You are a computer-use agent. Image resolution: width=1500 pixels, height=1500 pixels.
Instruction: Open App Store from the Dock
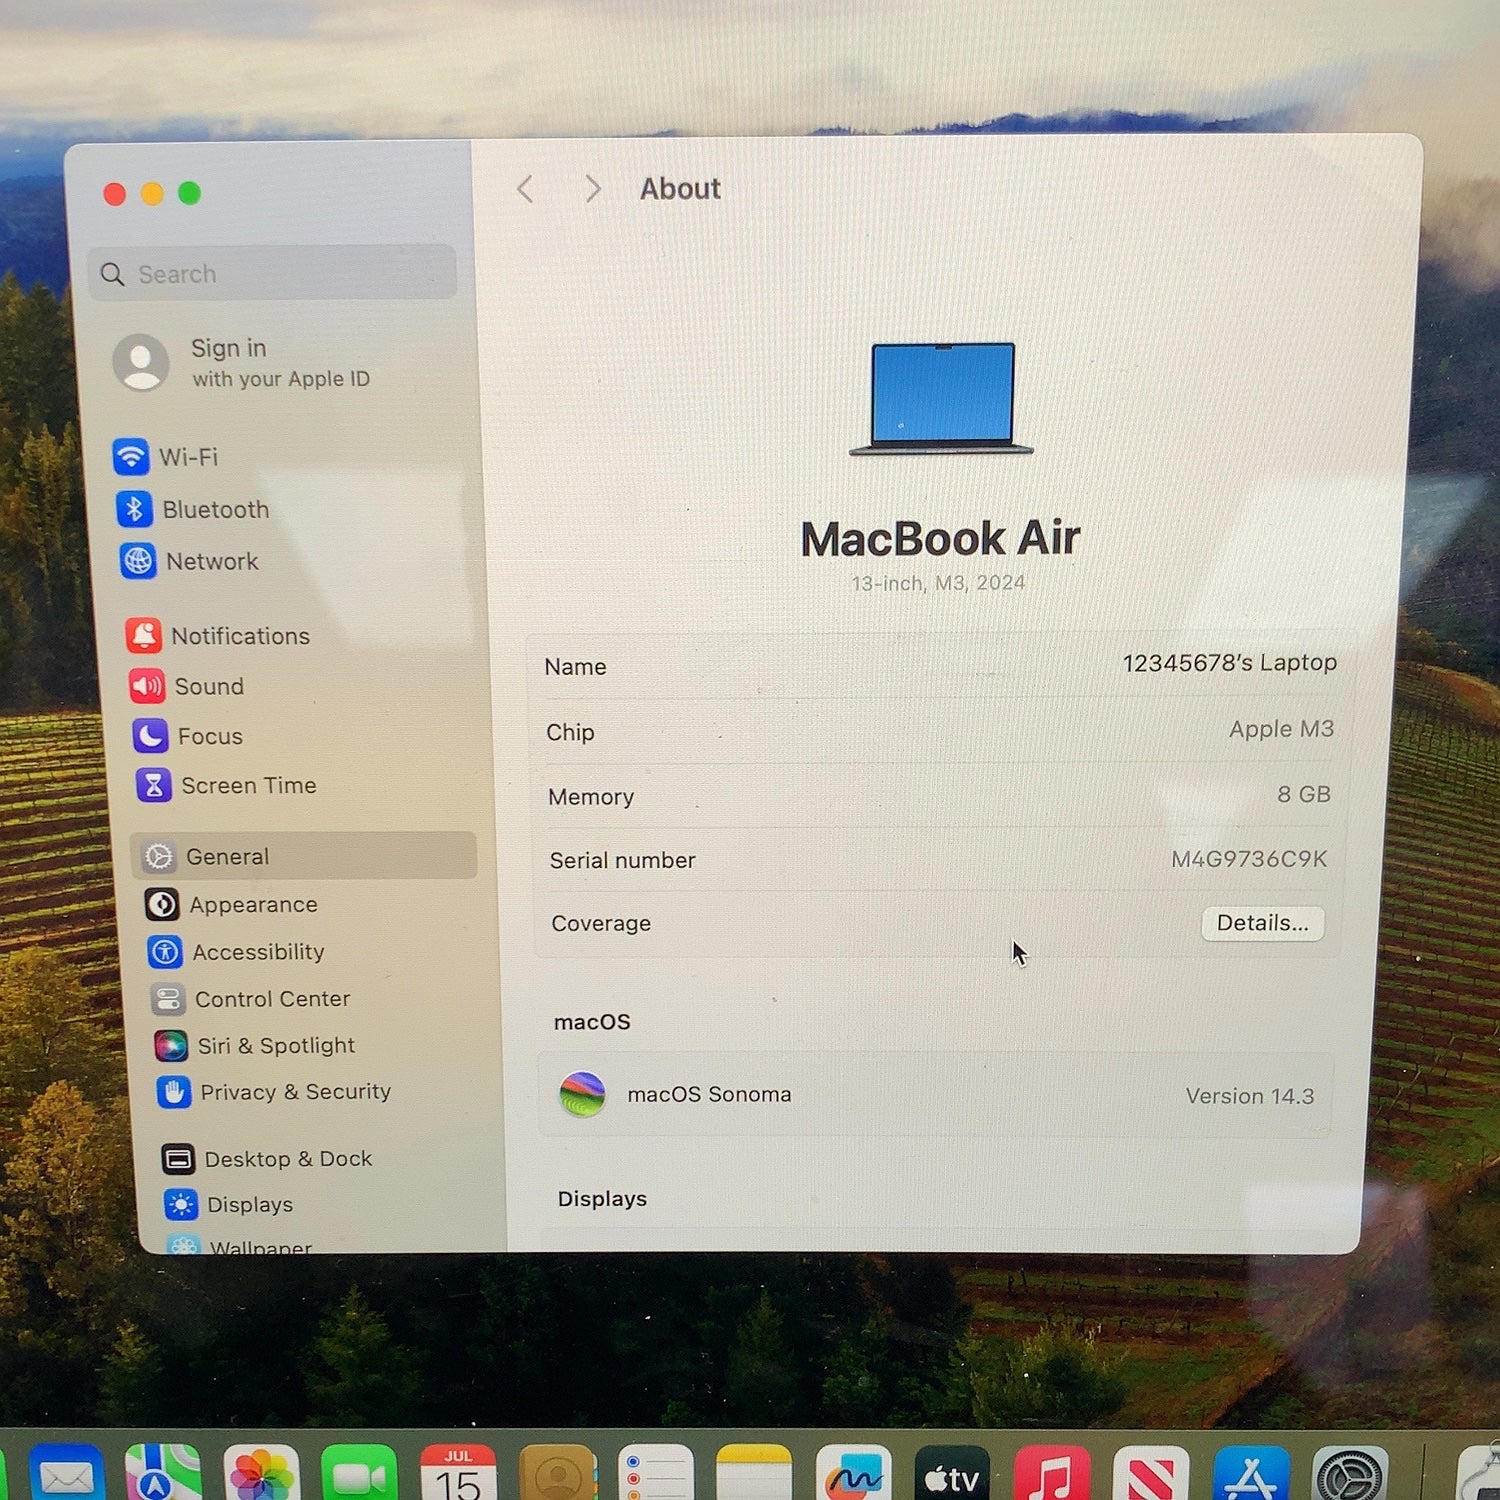pyautogui.click(x=1250, y=1475)
